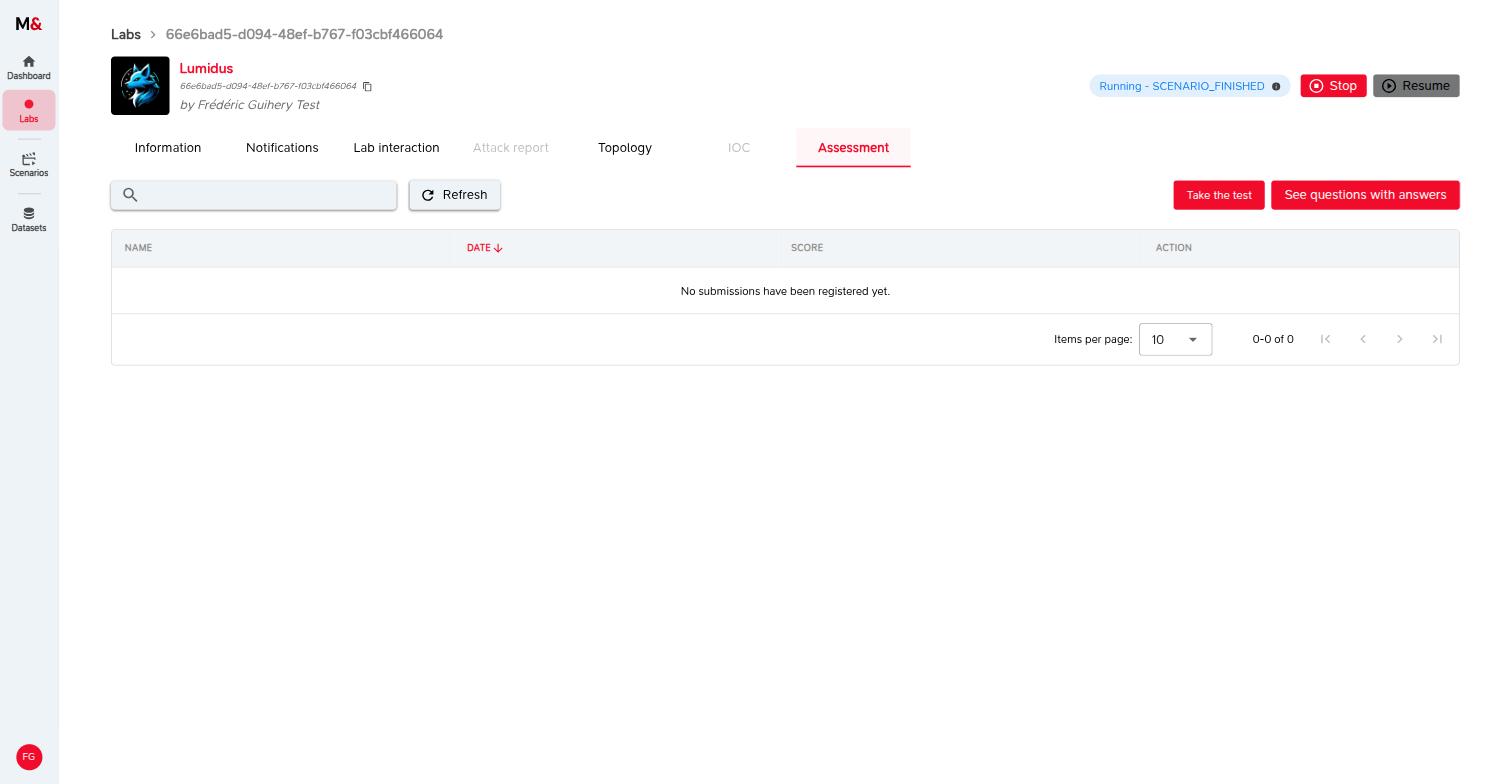Sort the table by the DATE column
Image resolution: width=1512 pixels, height=784 pixels.
point(485,248)
